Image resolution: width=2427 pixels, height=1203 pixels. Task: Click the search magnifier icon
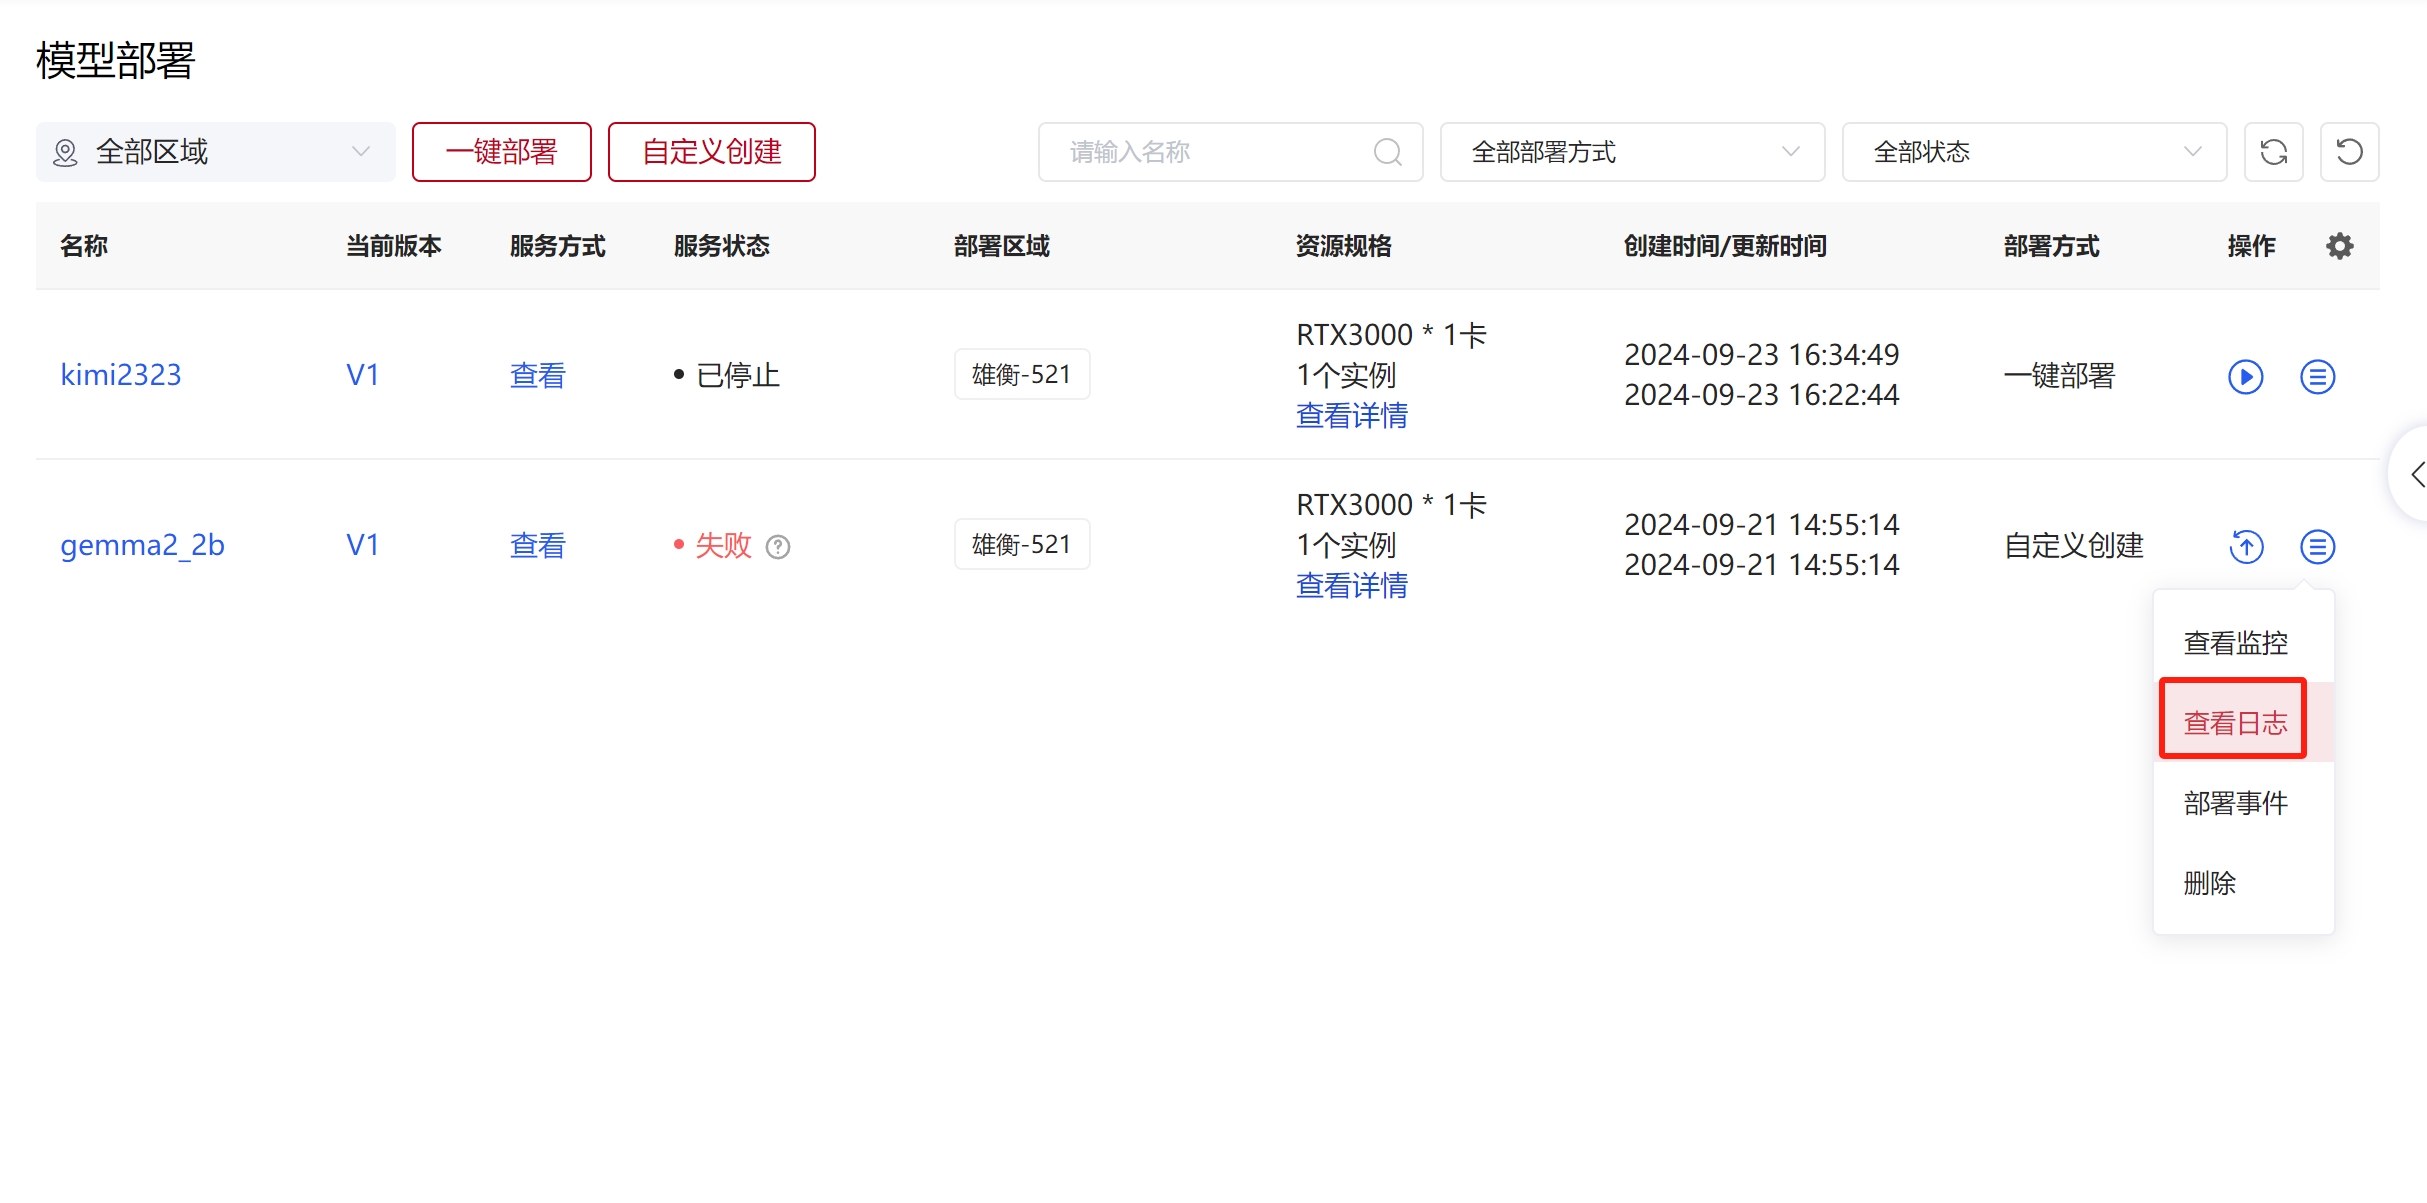[1387, 152]
